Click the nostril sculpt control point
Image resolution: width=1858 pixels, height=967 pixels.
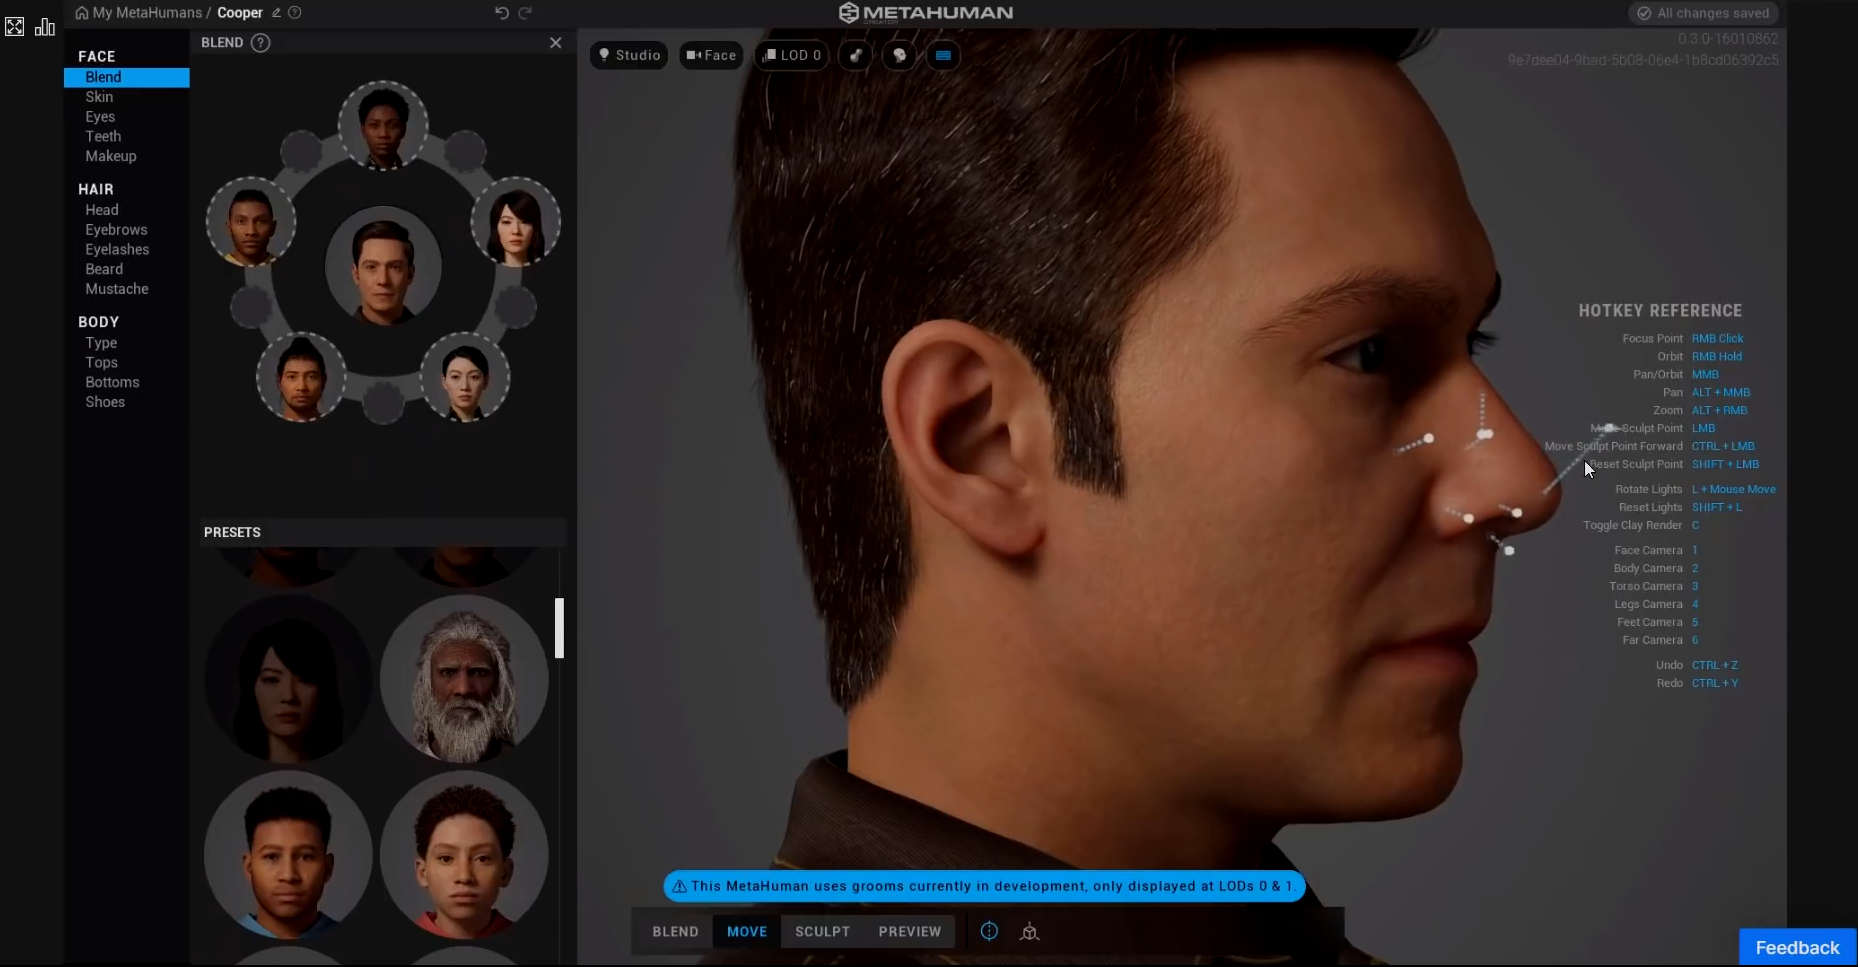1468,518
